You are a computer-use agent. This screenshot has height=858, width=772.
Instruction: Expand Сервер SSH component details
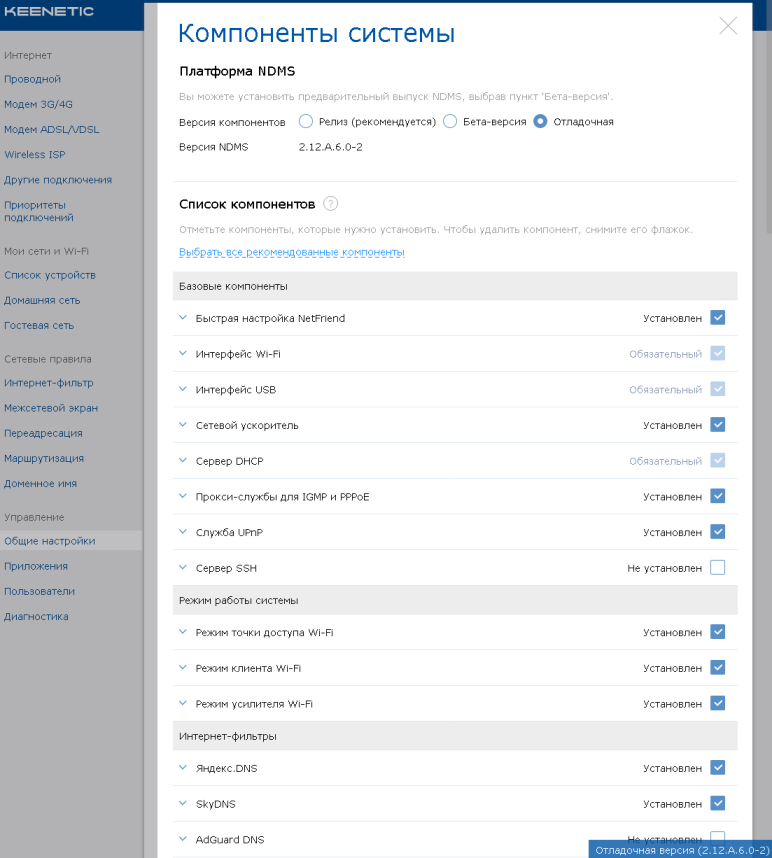[x=183, y=567]
